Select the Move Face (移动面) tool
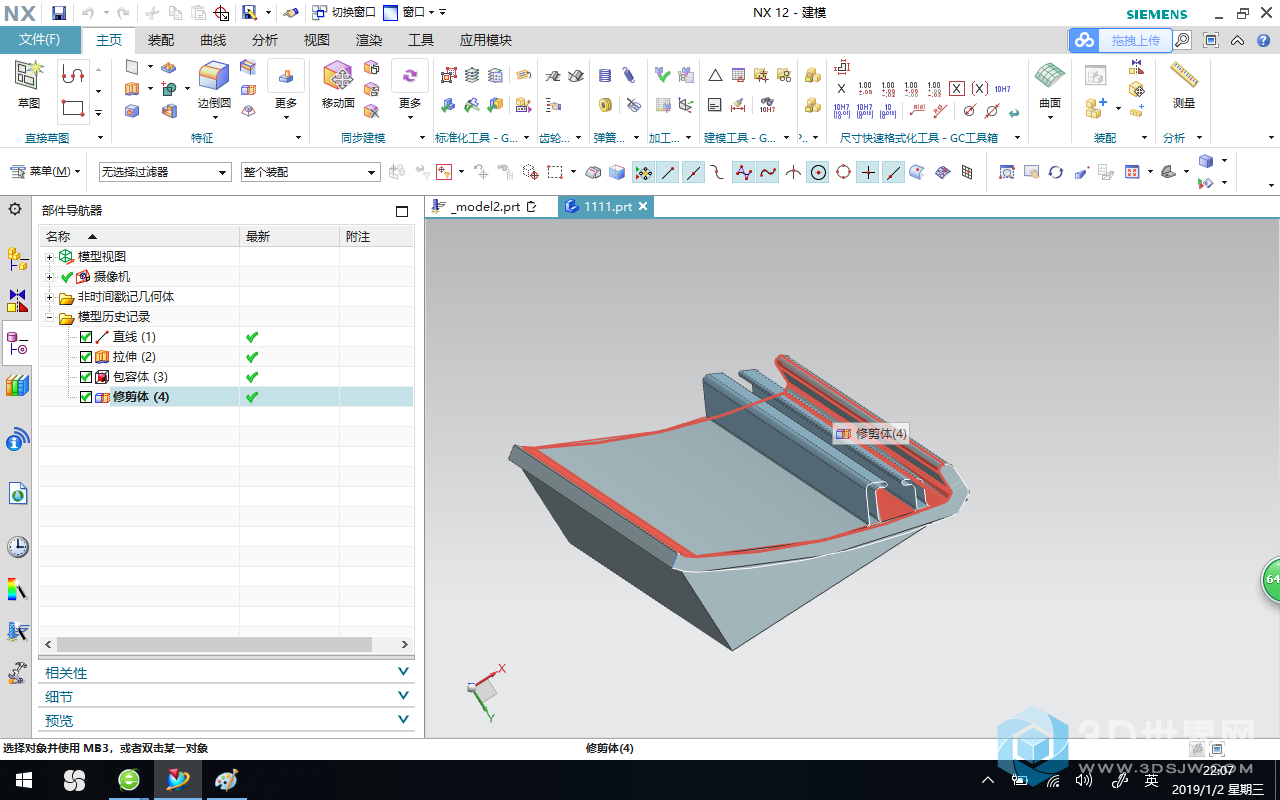The height and width of the screenshot is (800, 1280). pos(338,76)
